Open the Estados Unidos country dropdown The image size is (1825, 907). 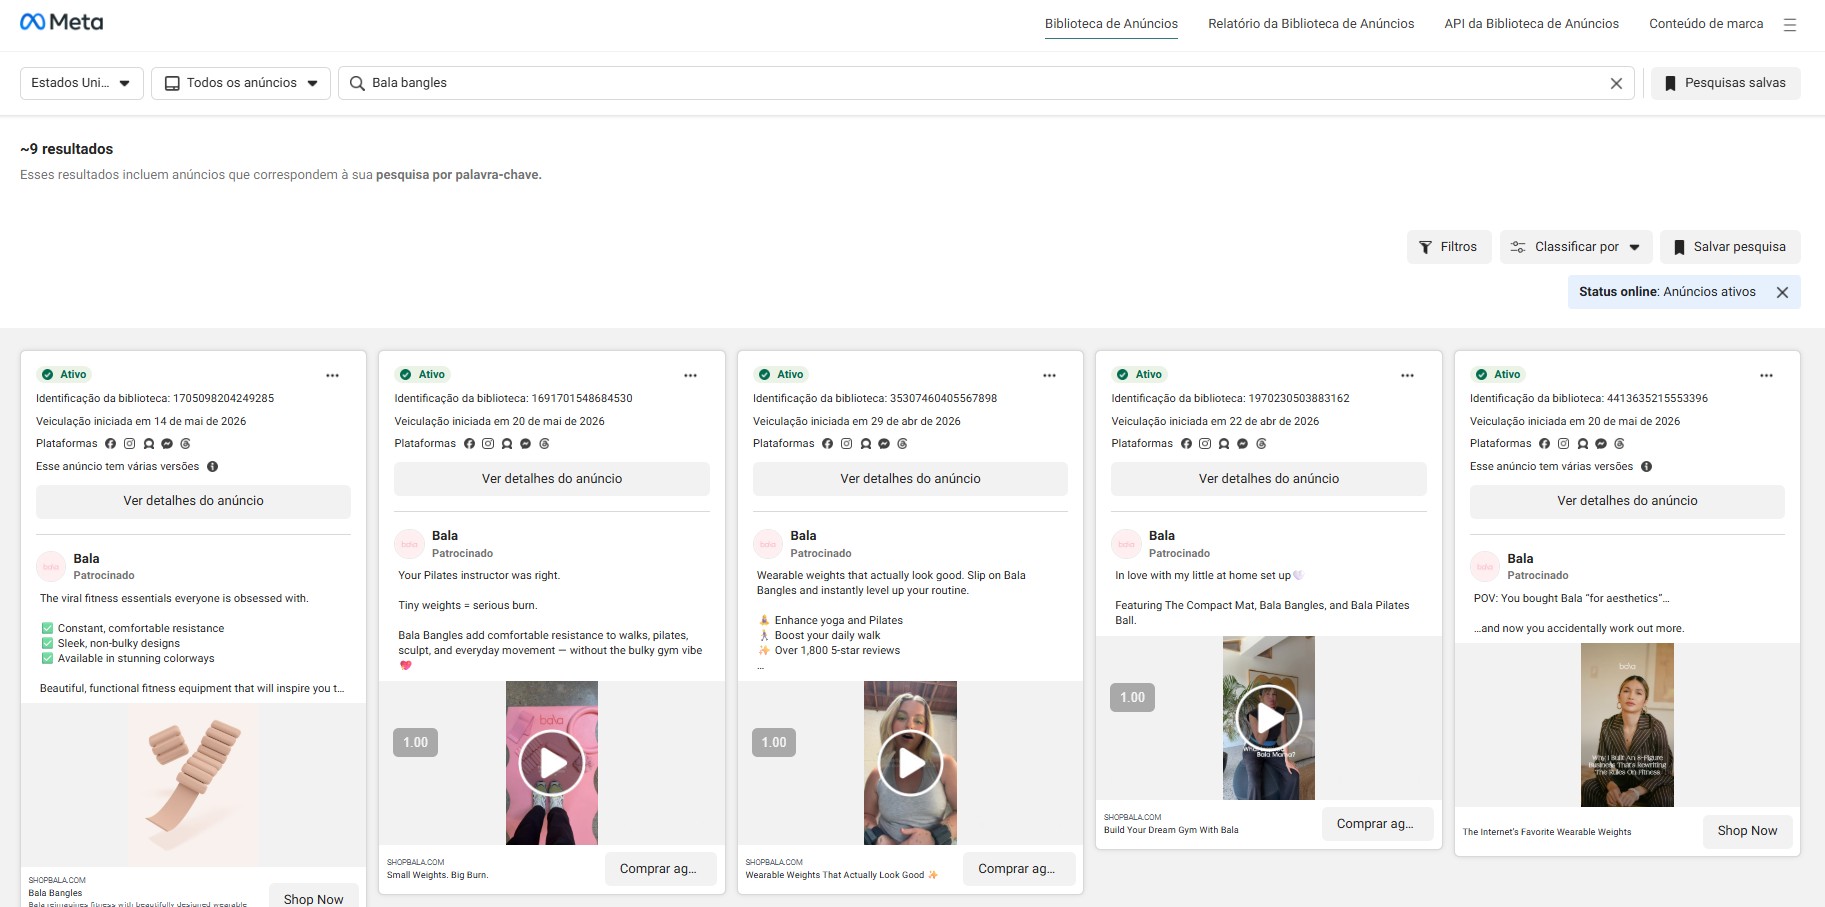pyautogui.click(x=82, y=83)
